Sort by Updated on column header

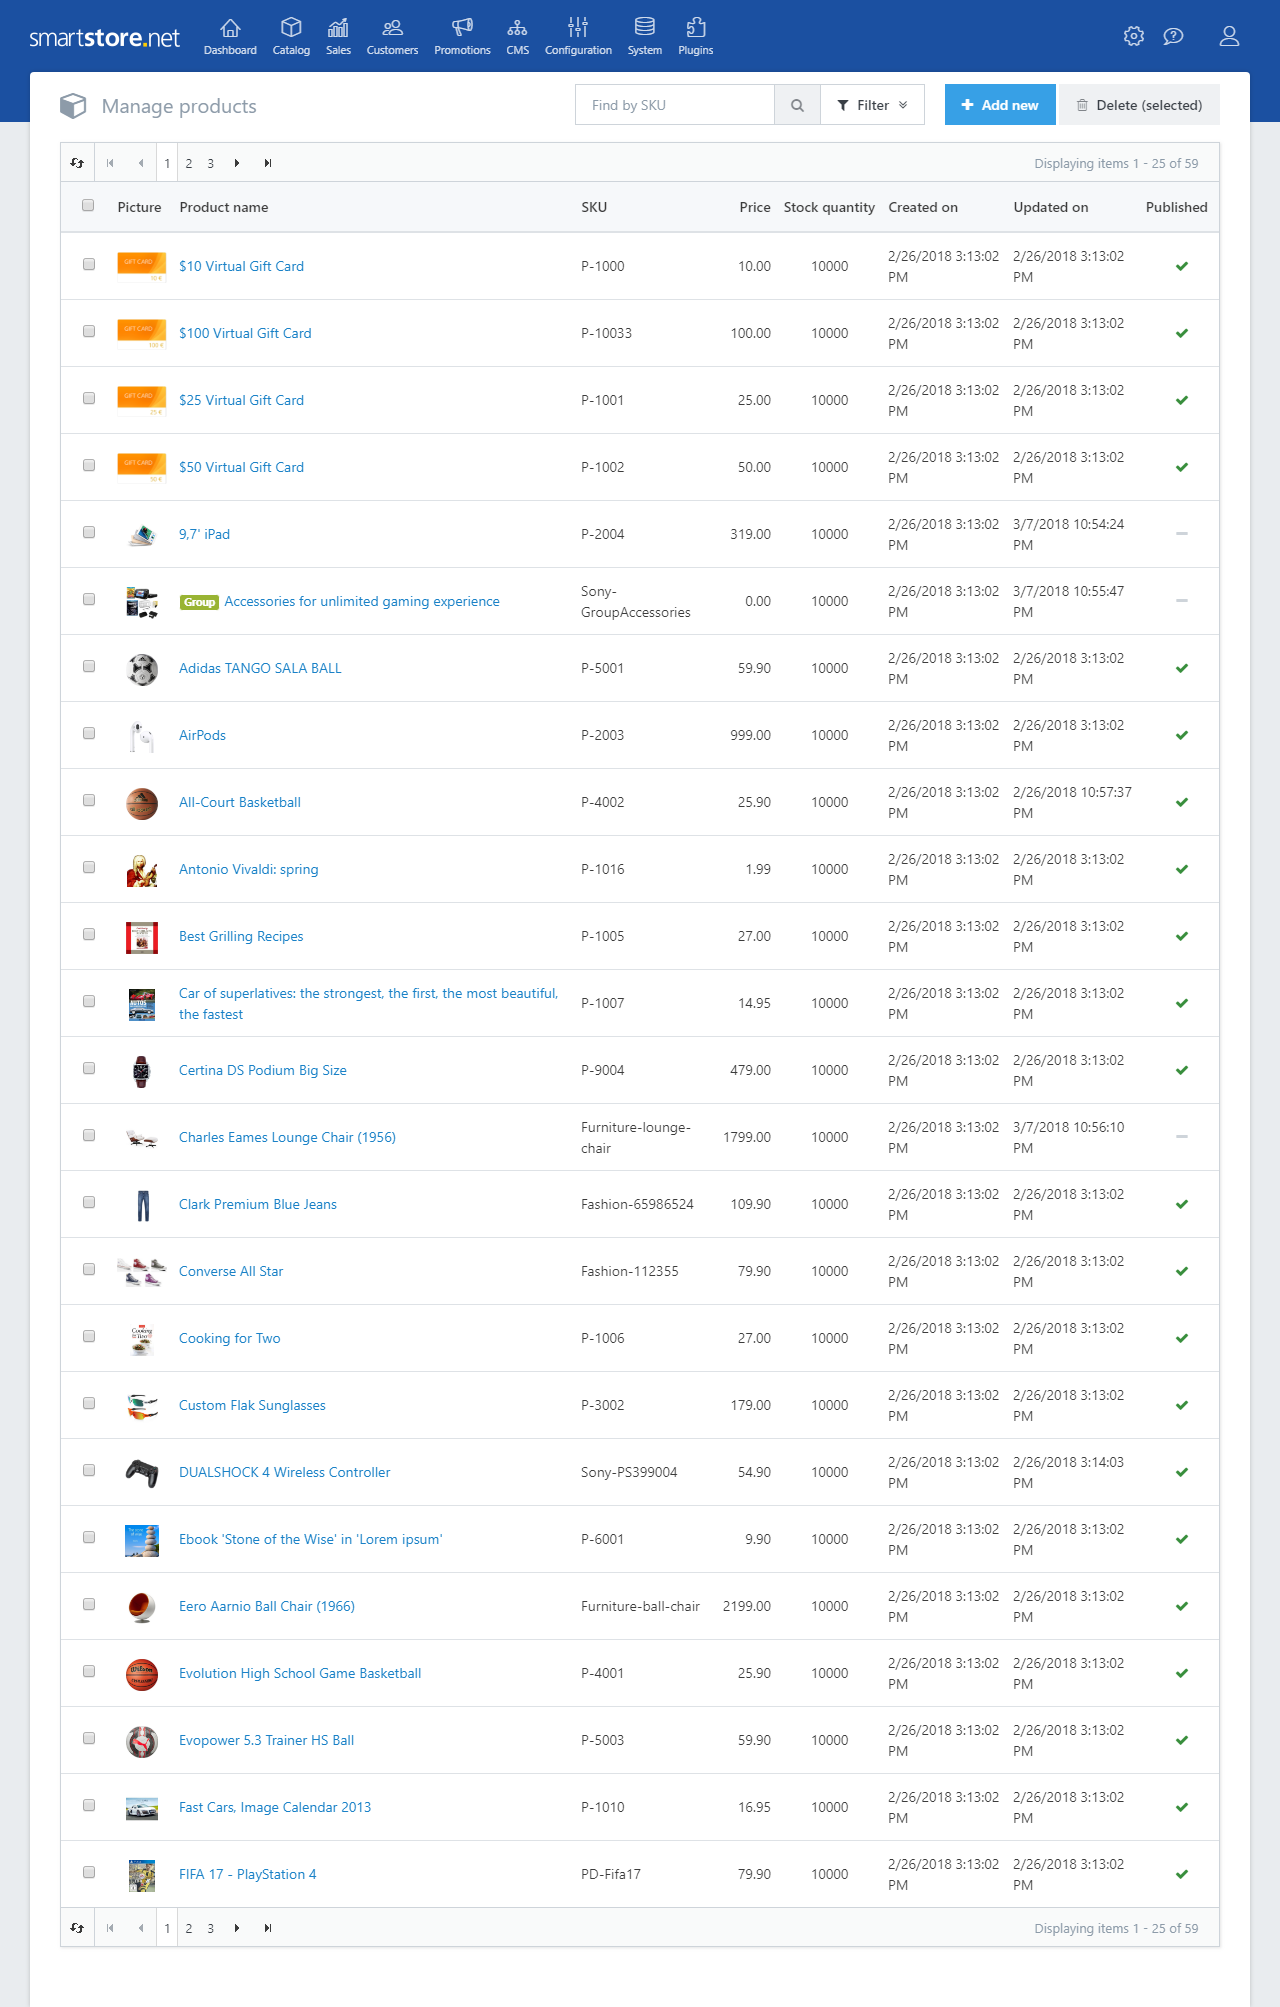tap(1051, 207)
